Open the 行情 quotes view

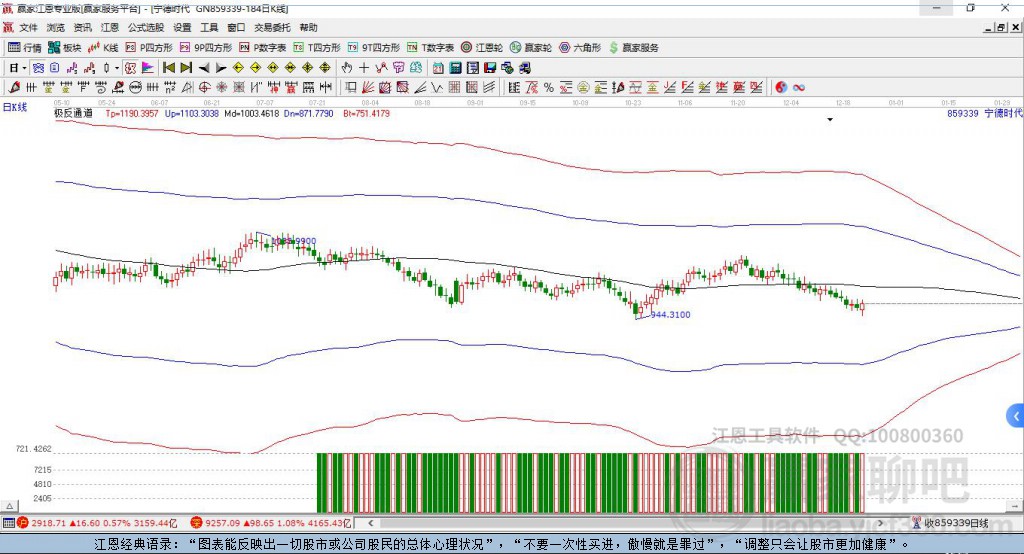pyautogui.click(x=24, y=48)
